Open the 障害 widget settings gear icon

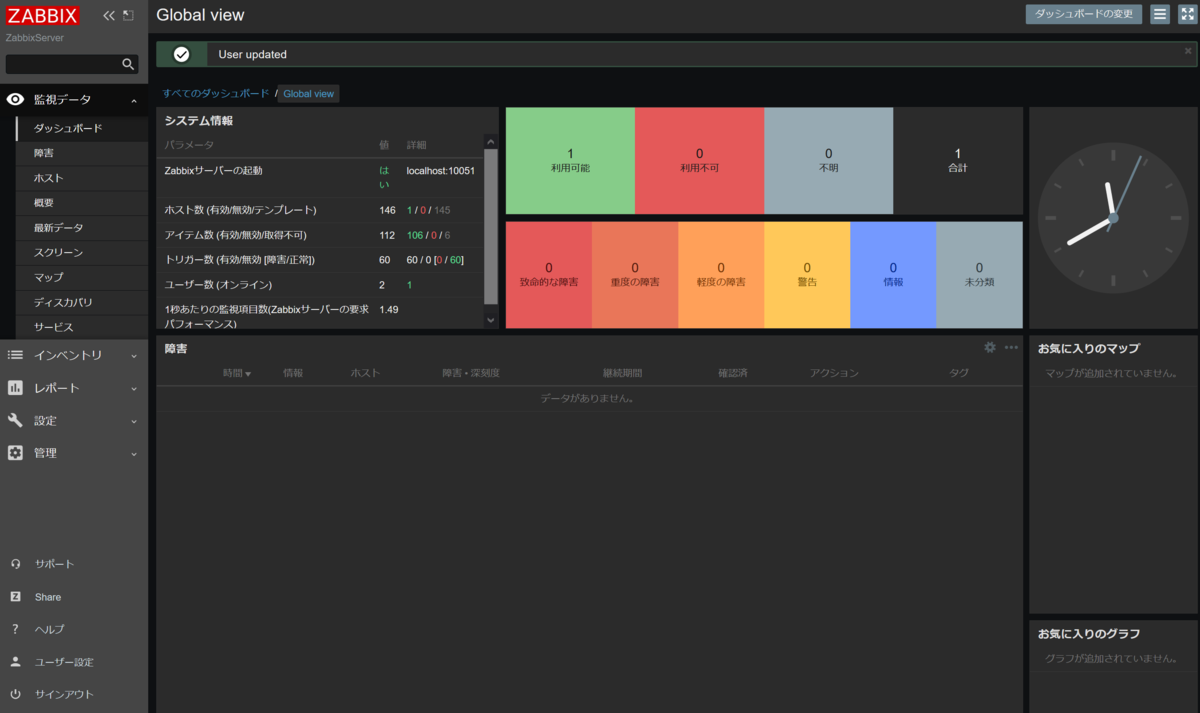click(989, 347)
